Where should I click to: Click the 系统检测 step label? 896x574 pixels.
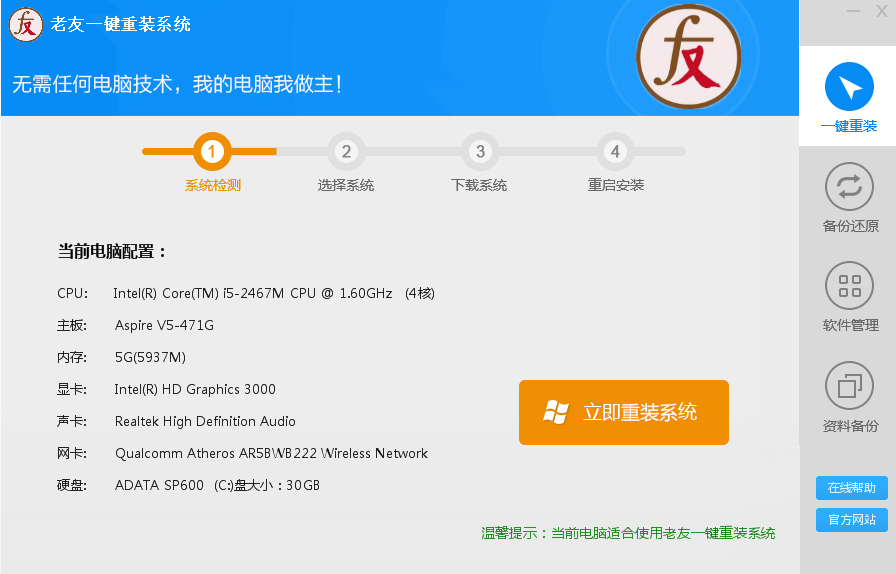(213, 185)
